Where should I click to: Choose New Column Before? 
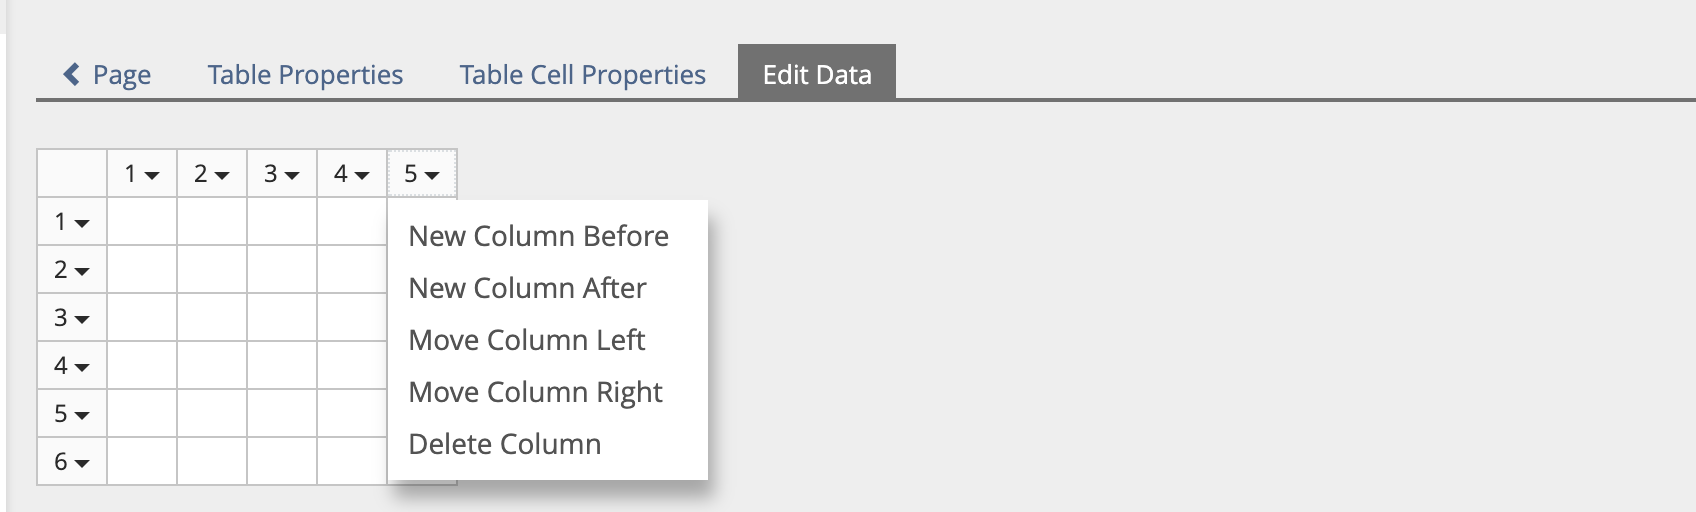pos(538,236)
